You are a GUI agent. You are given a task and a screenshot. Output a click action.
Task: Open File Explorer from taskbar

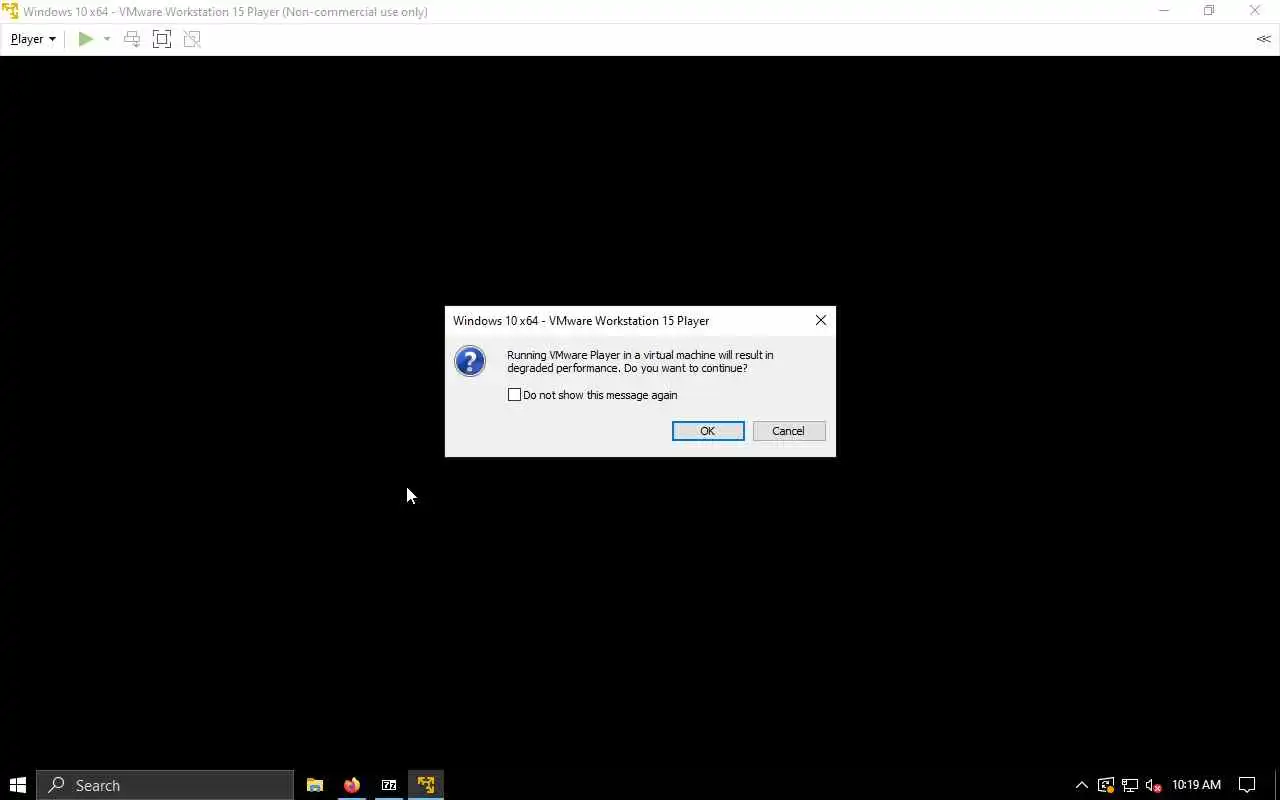click(x=315, y=785)
